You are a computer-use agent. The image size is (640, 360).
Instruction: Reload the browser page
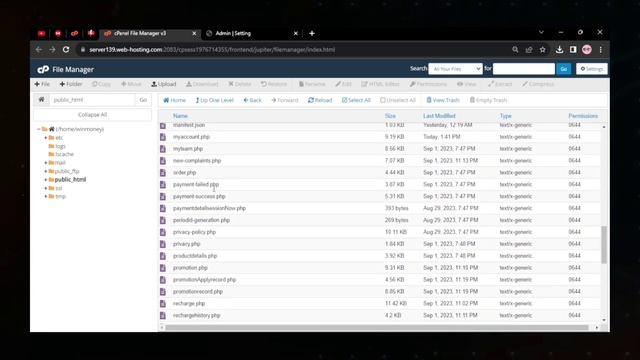[x=66, y=49]
